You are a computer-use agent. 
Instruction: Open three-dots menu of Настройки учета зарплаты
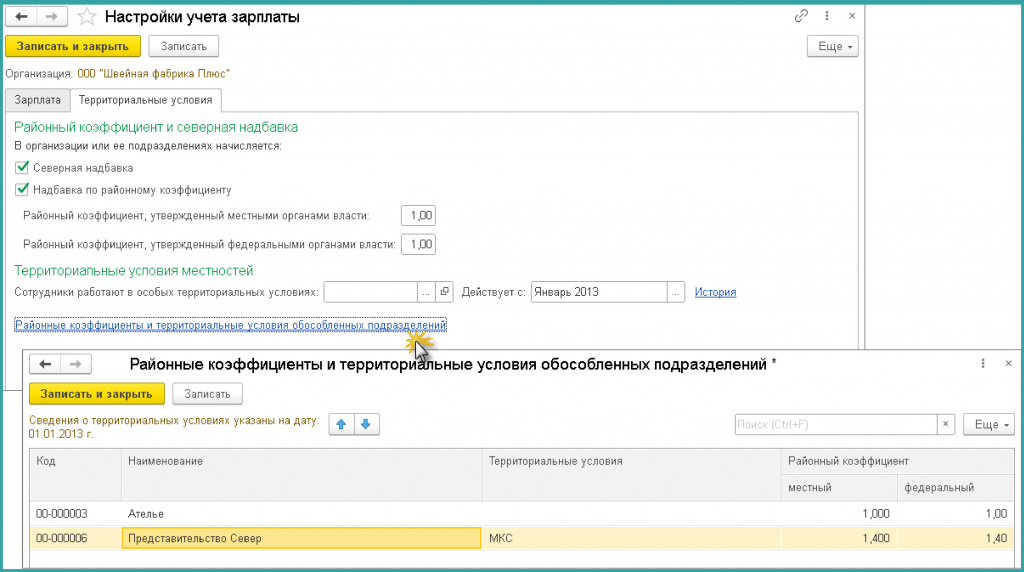point(827,16)
